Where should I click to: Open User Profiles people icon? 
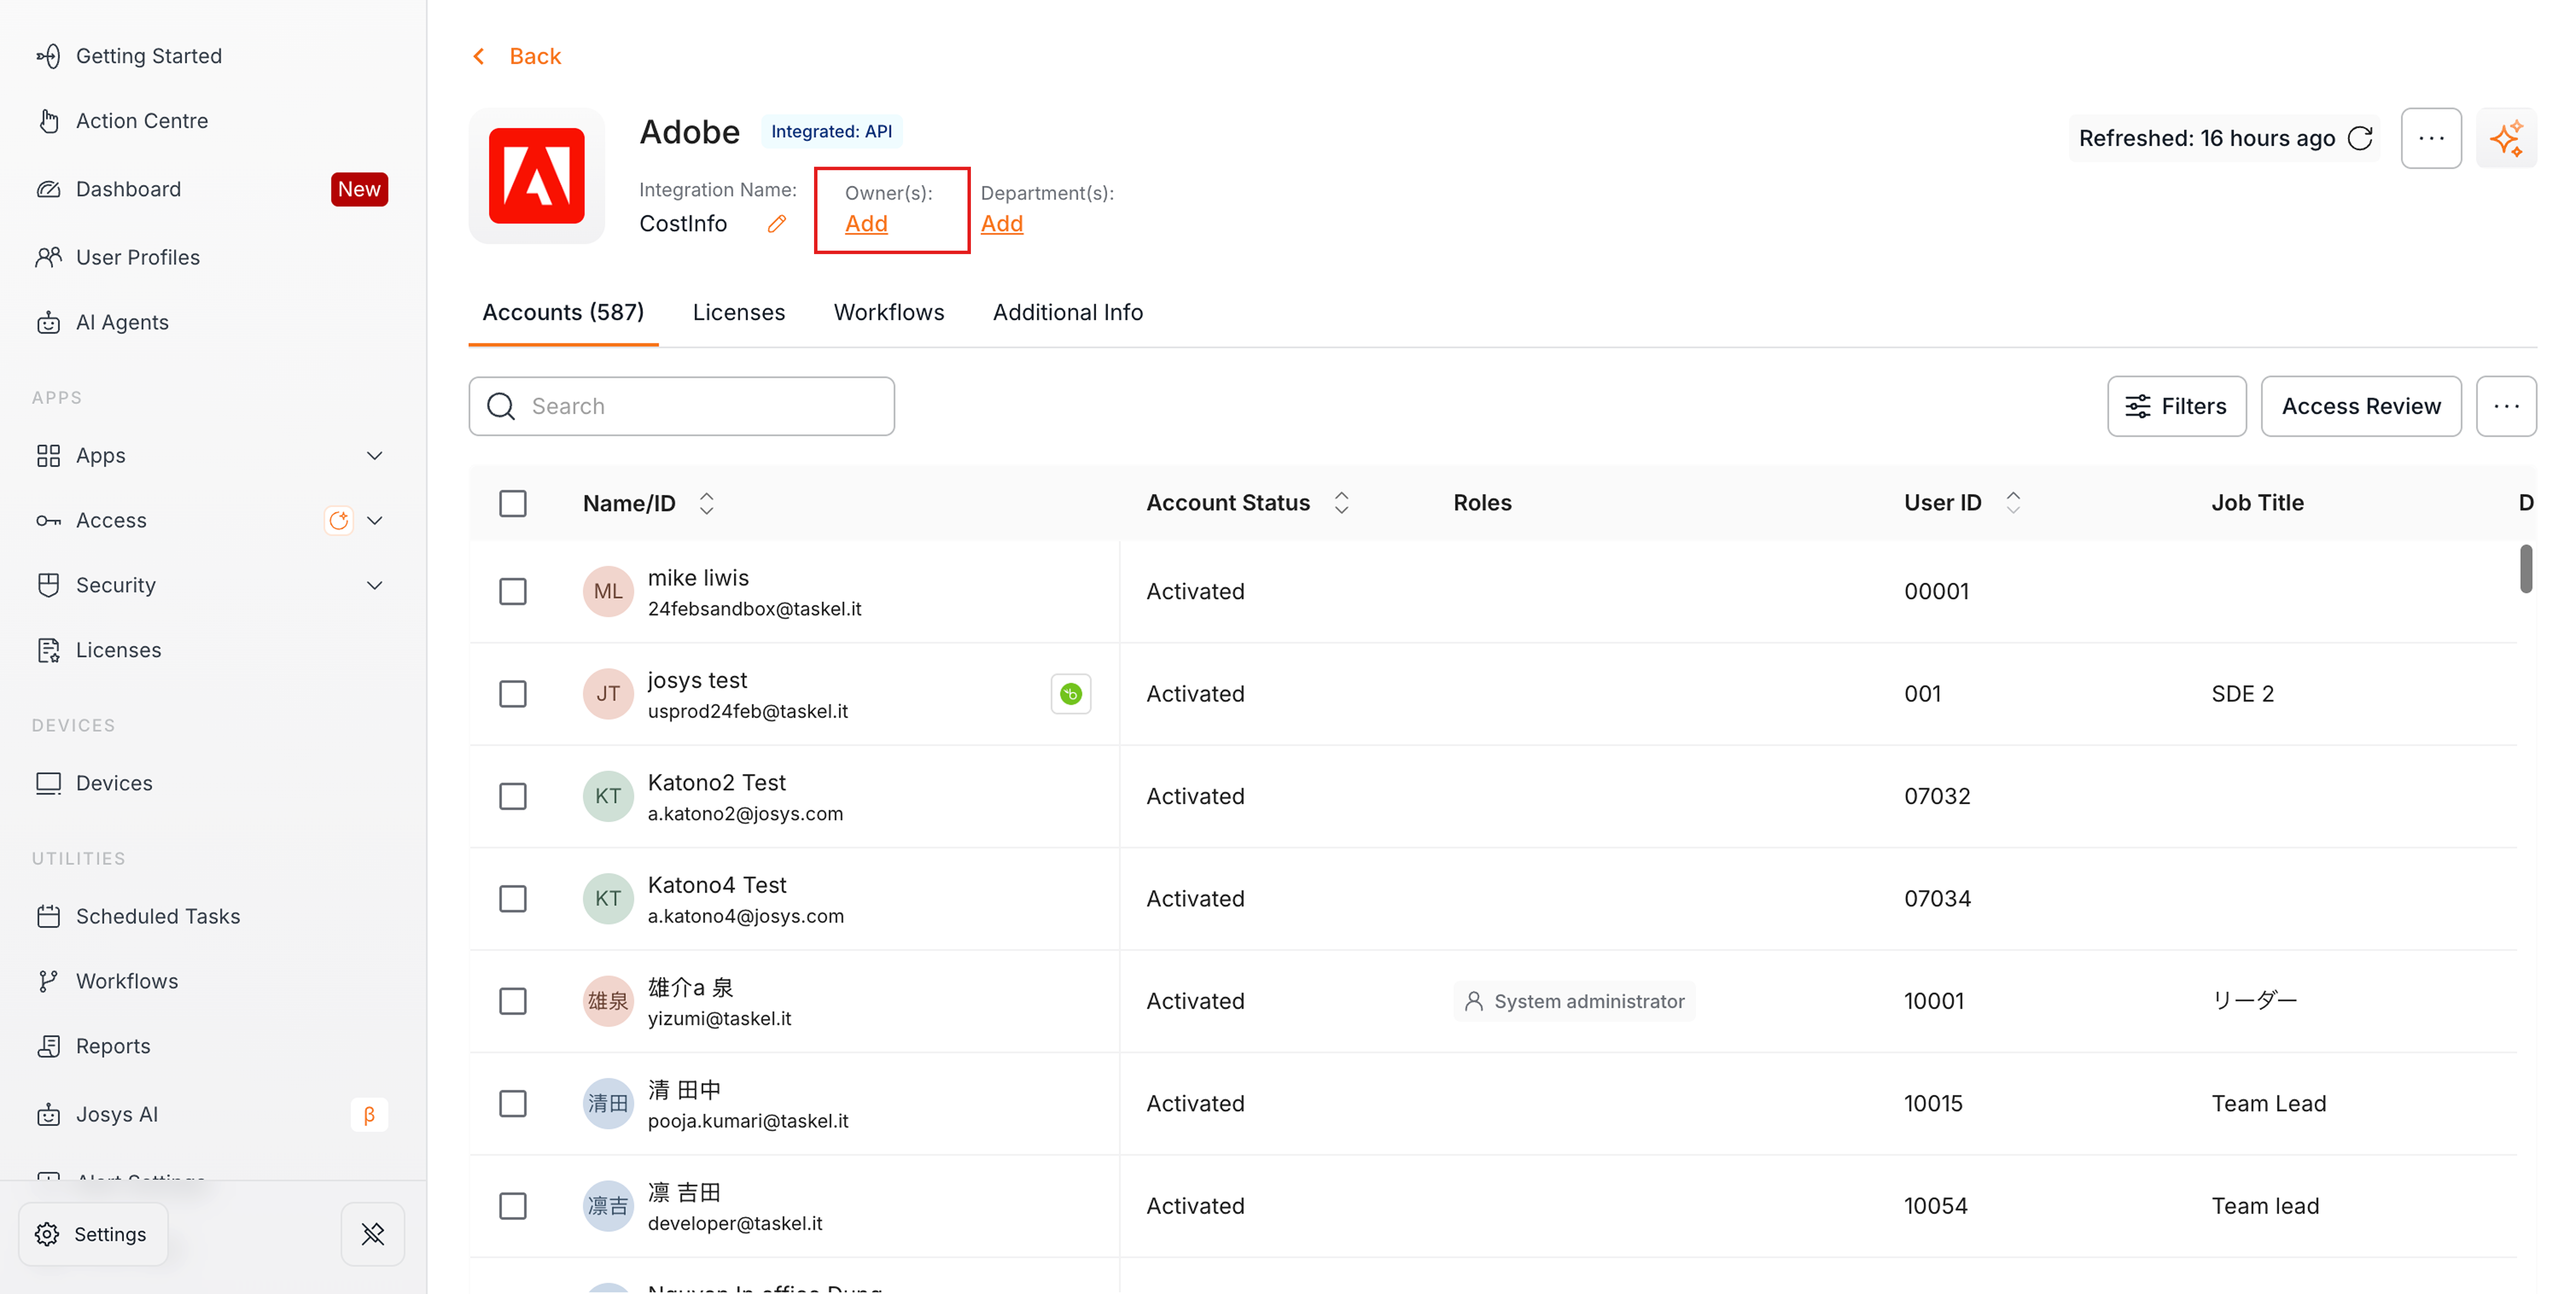[48, 257]
